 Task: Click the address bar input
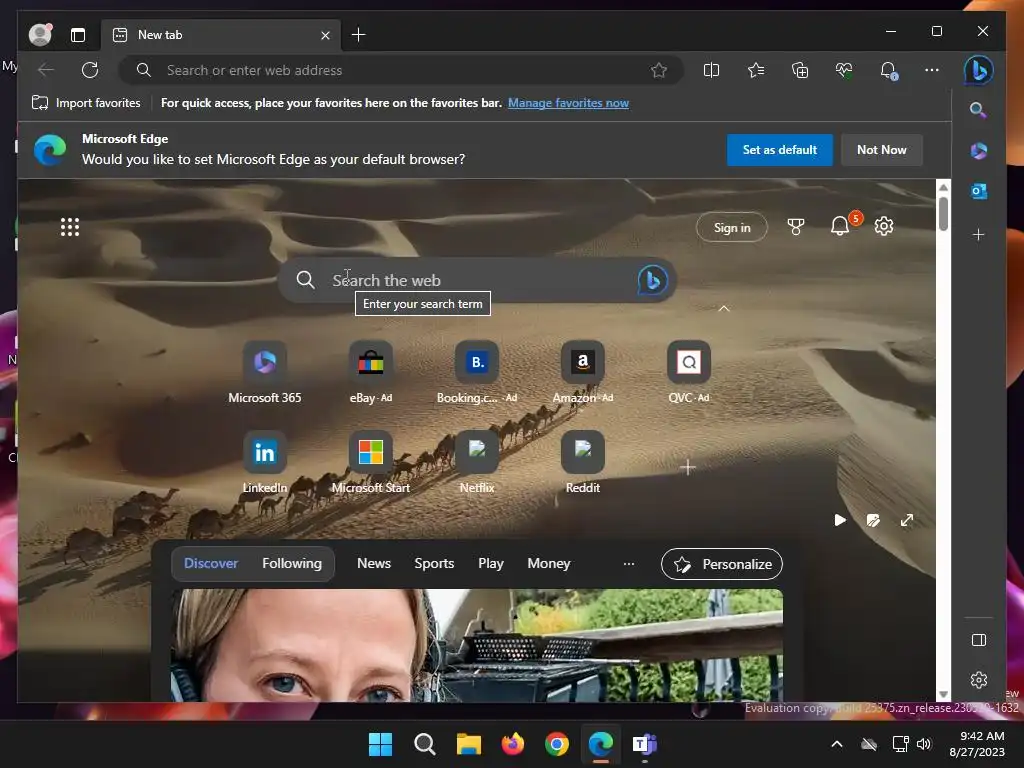tap(402, 70)
